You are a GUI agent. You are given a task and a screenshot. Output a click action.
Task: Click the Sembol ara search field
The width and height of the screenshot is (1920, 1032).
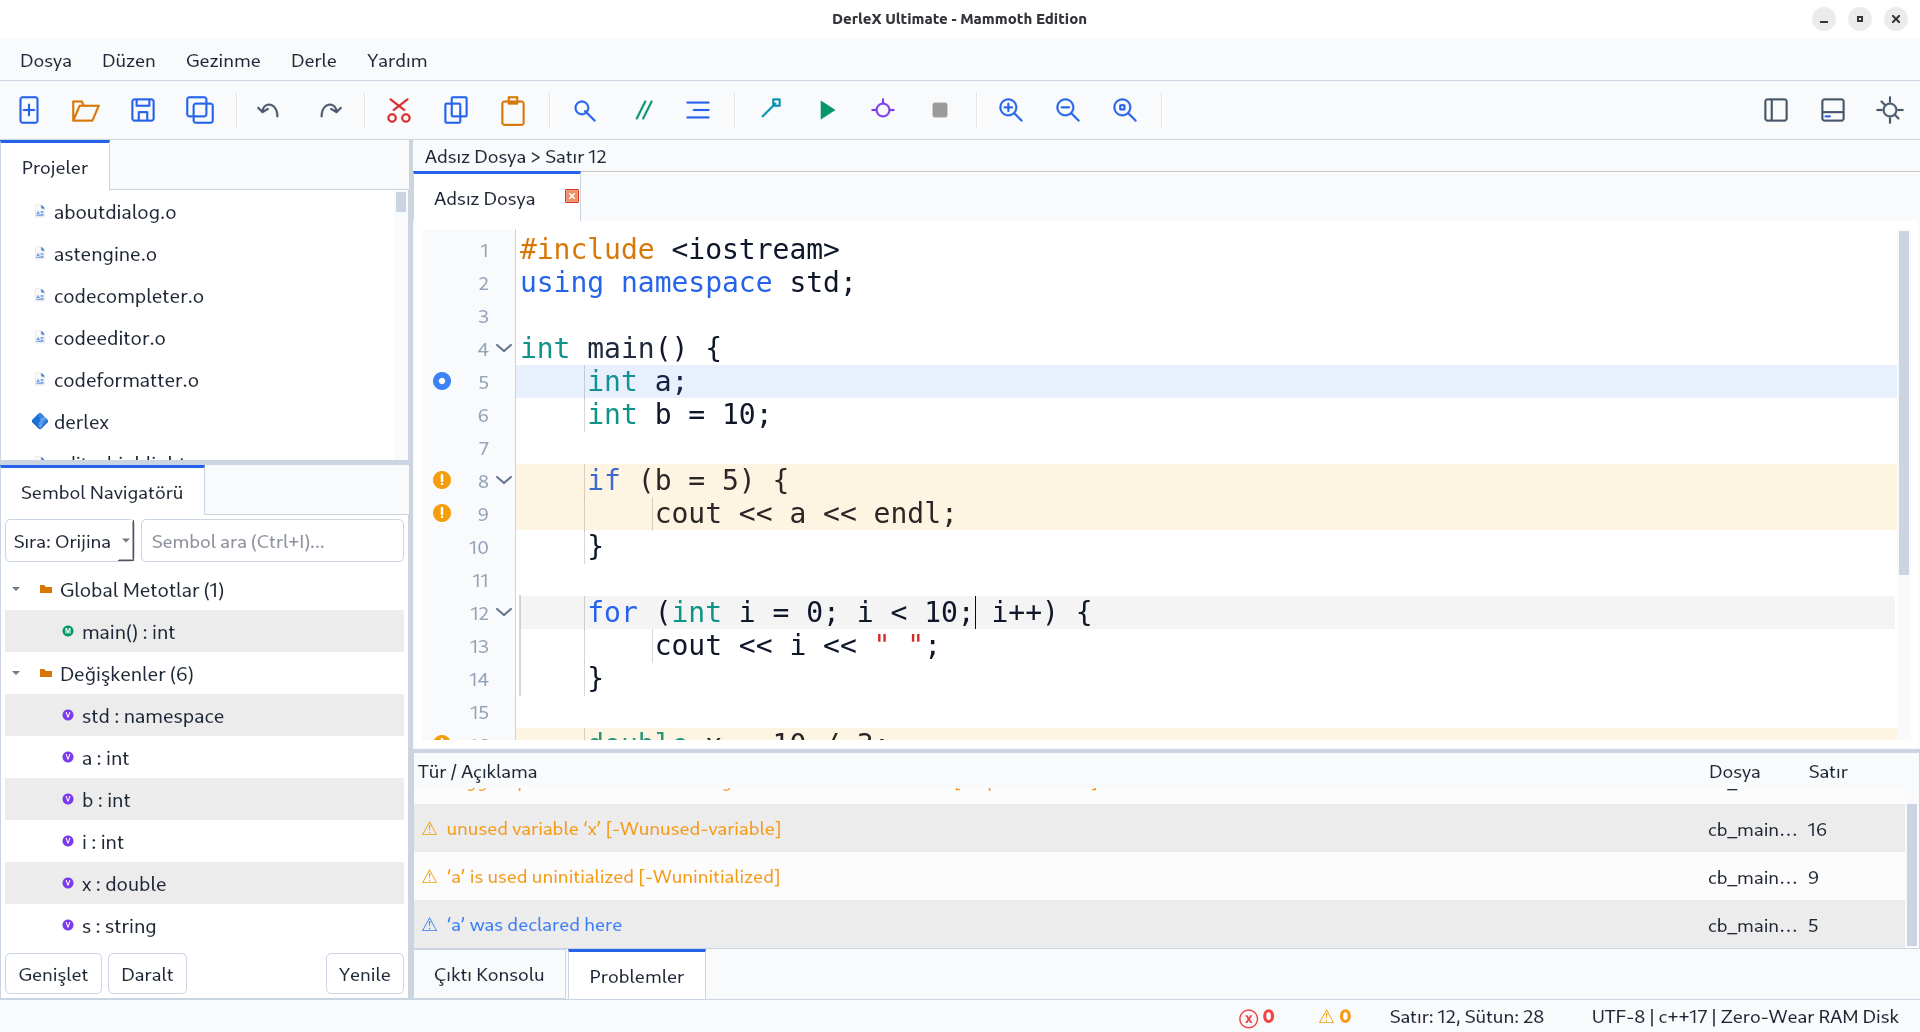click(x=272, y=541)
